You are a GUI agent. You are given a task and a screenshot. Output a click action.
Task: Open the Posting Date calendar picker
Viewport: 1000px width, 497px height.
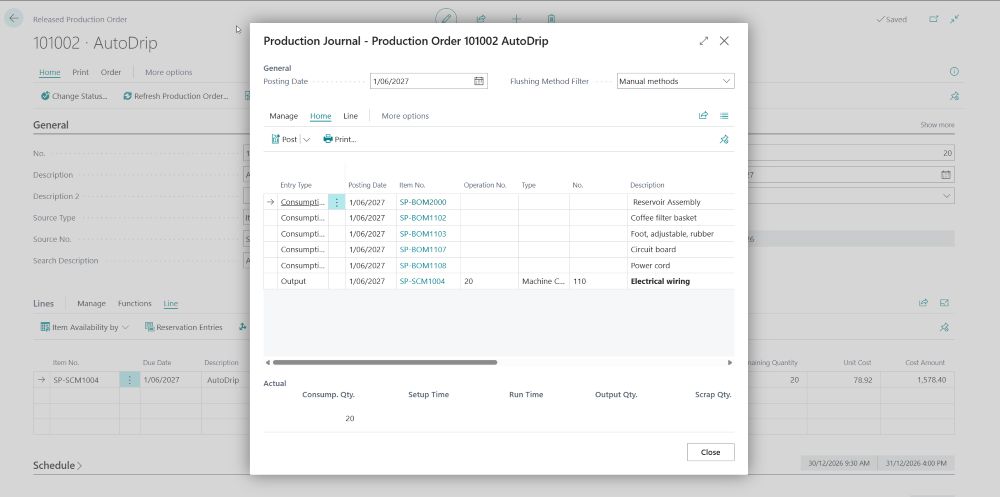coord(479,81)
